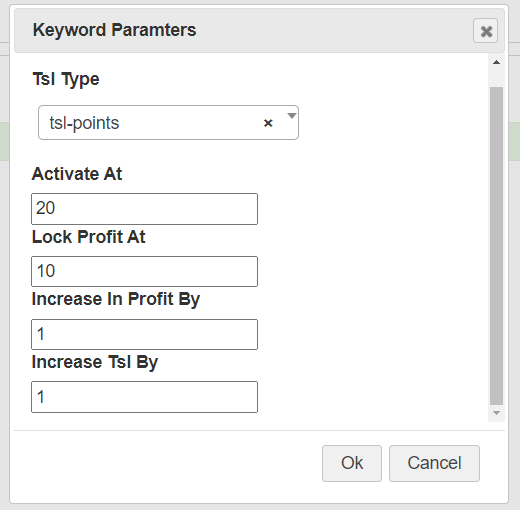Click the scrollbar track above the thumb
The image size is (520, 510).
[496, 77]
